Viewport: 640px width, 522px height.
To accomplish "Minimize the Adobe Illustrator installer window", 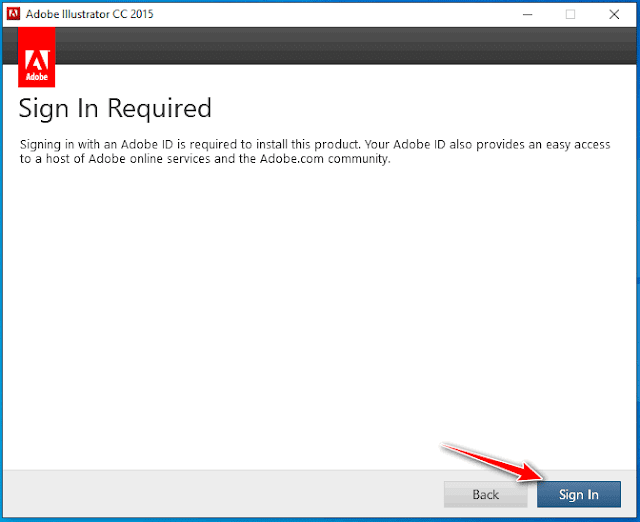I will [527, 14].
